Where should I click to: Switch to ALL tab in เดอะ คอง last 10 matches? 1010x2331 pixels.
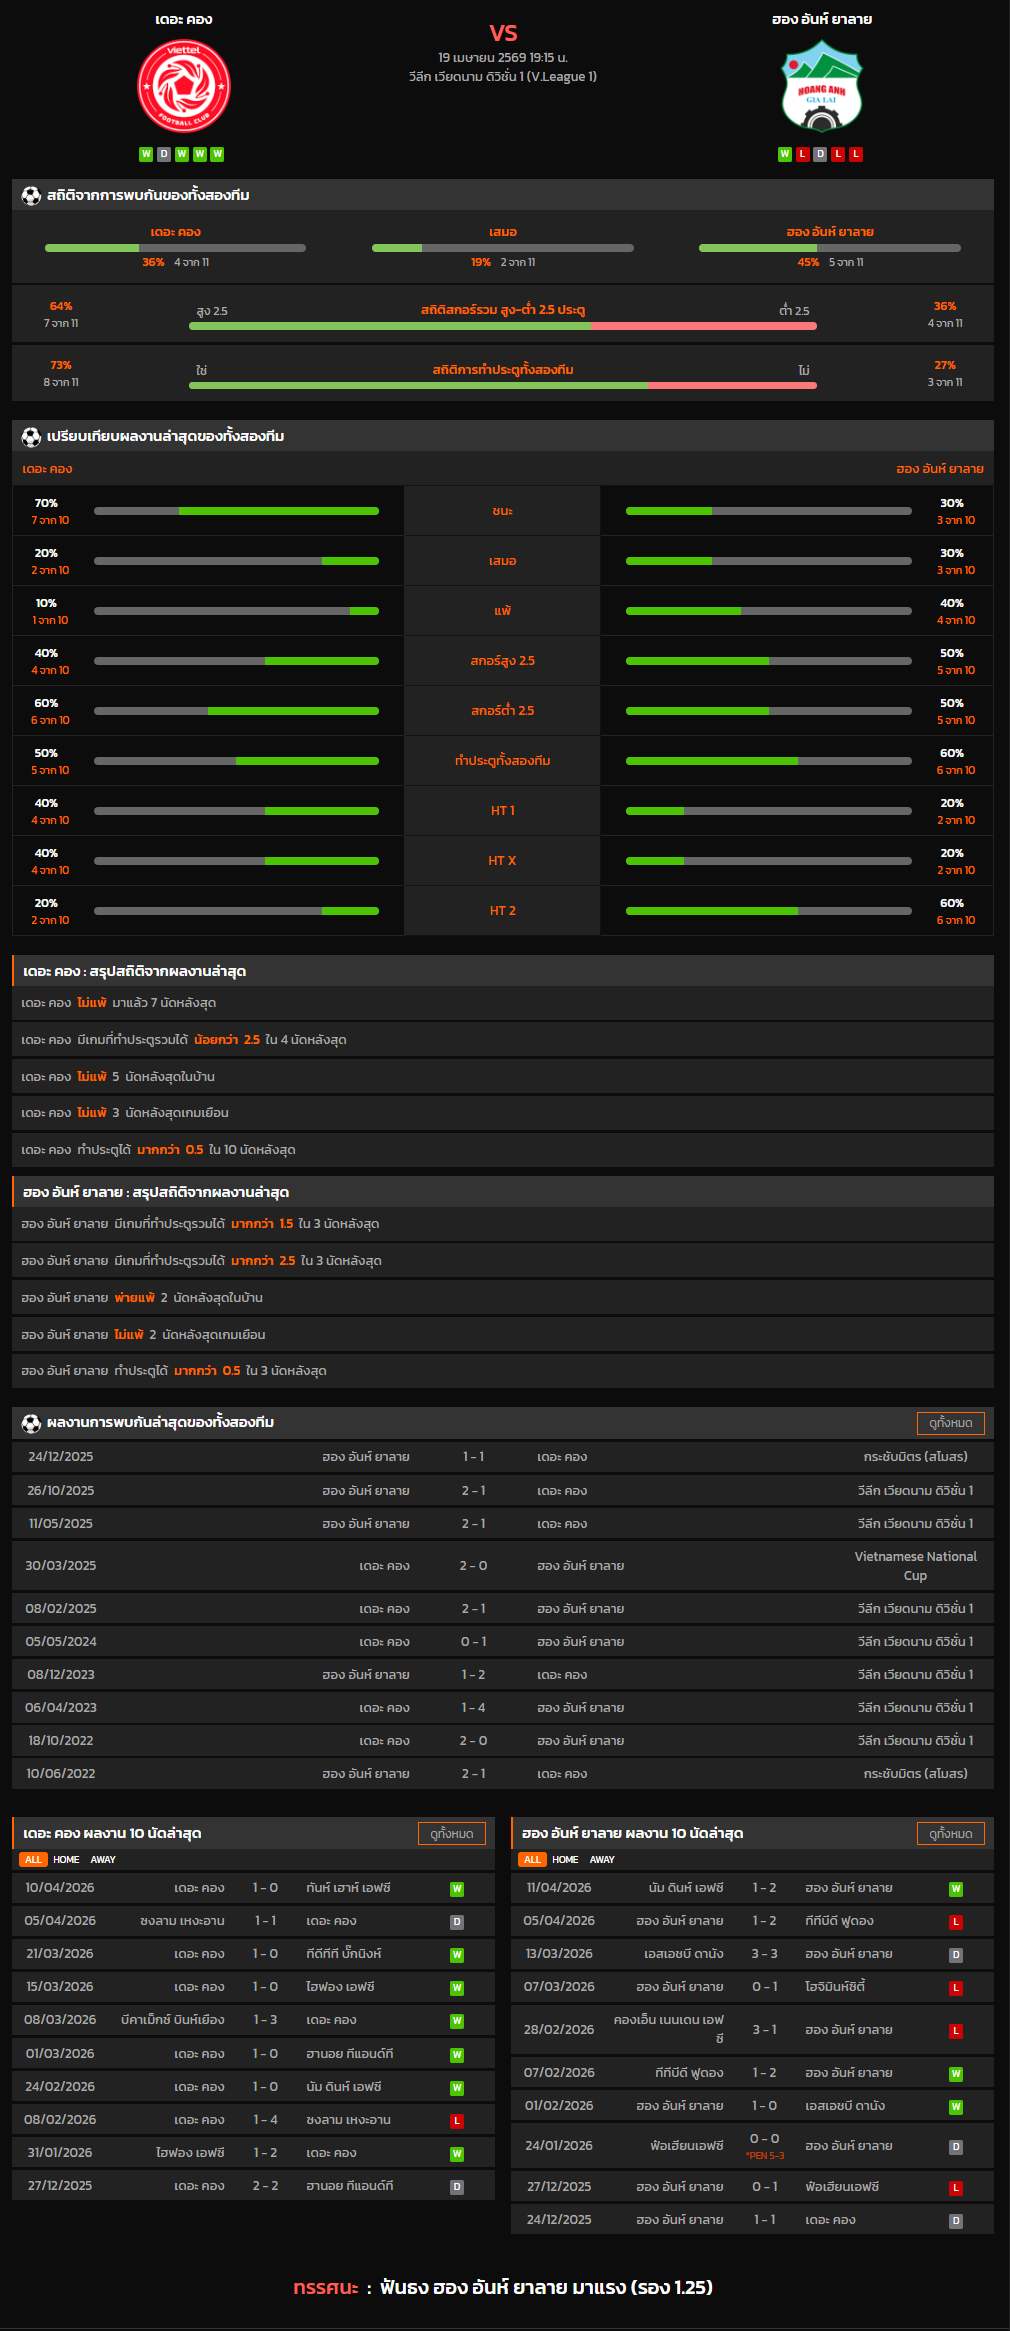pyautogui.click(x=33, y=1860)
